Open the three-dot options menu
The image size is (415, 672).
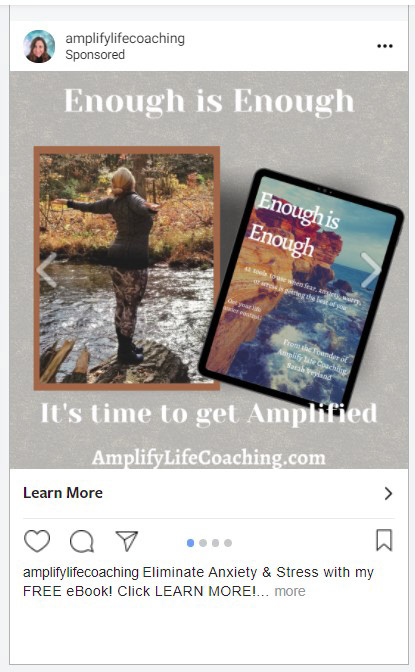[385, 46]
